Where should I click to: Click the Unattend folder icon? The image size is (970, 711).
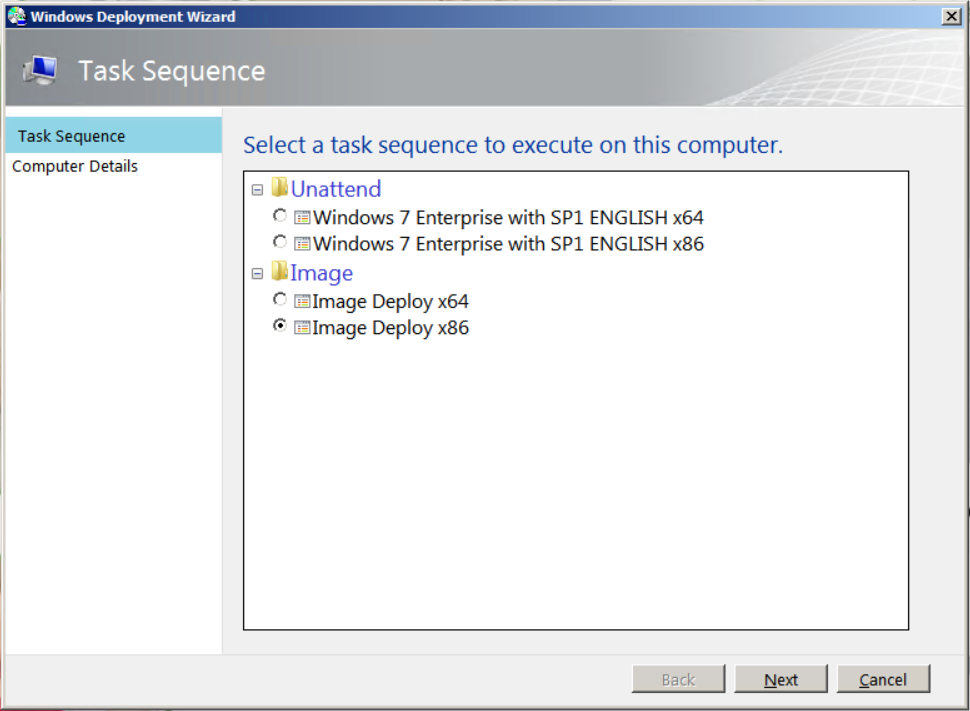click(x=280, y=188)
